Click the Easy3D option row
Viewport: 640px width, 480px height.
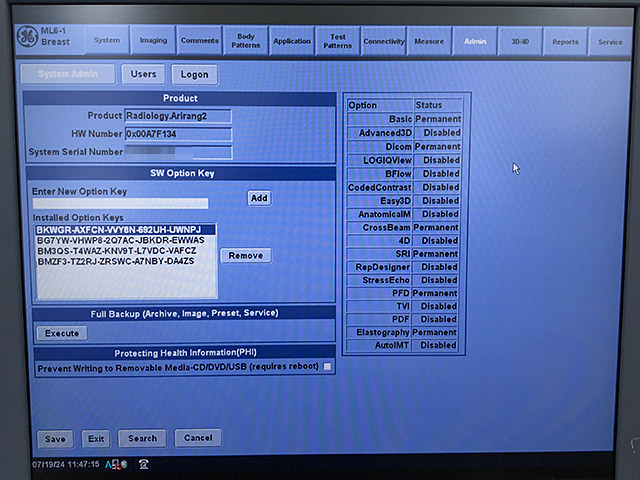point(403,201)
